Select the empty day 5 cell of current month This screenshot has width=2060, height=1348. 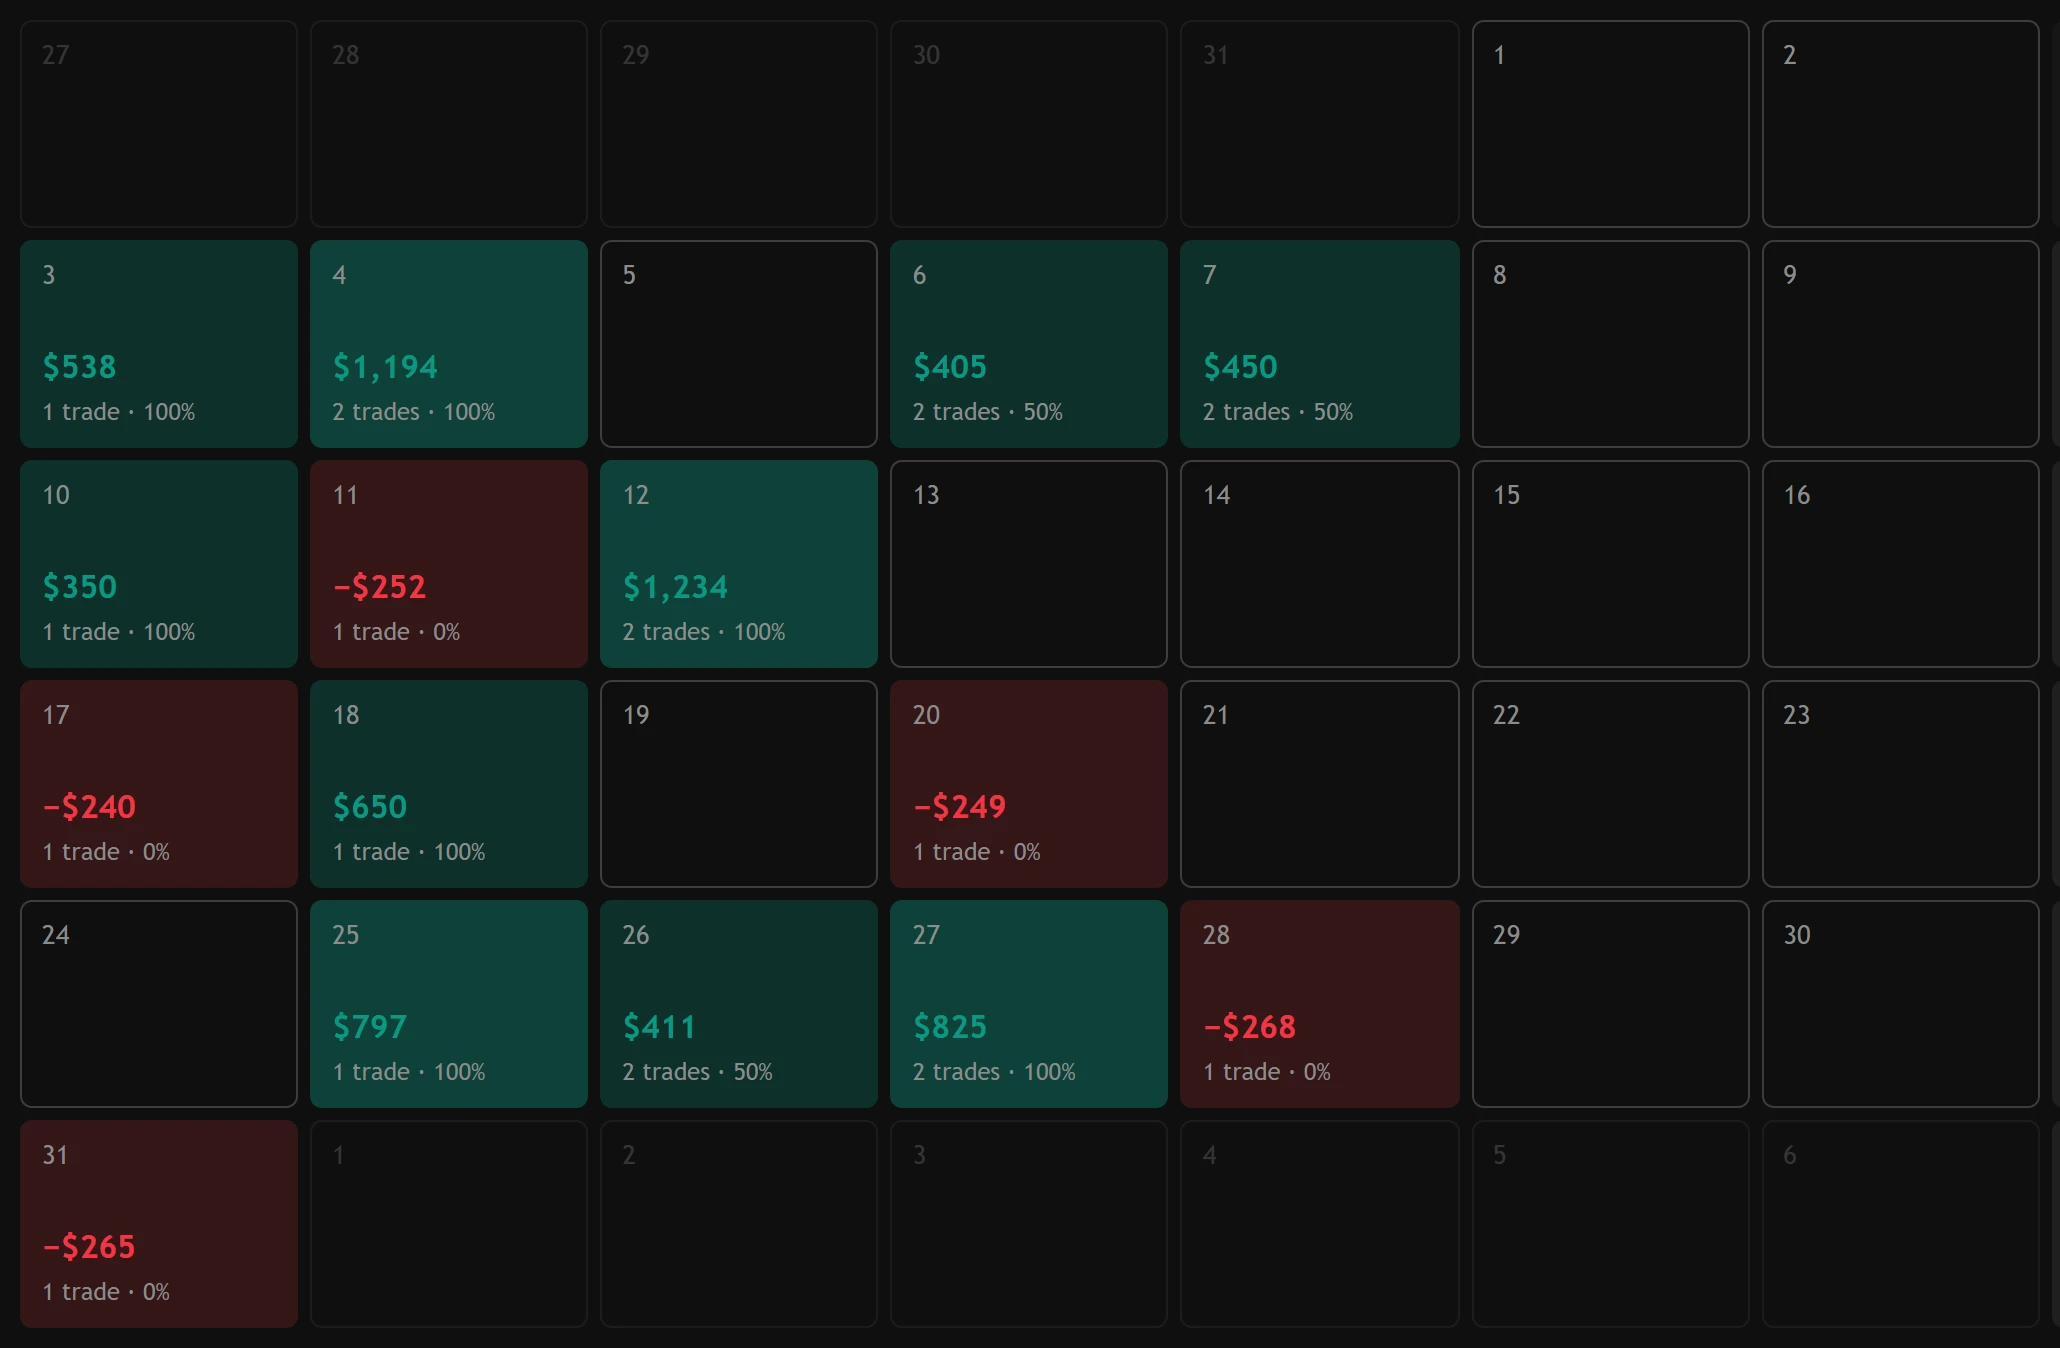[739, 344]
